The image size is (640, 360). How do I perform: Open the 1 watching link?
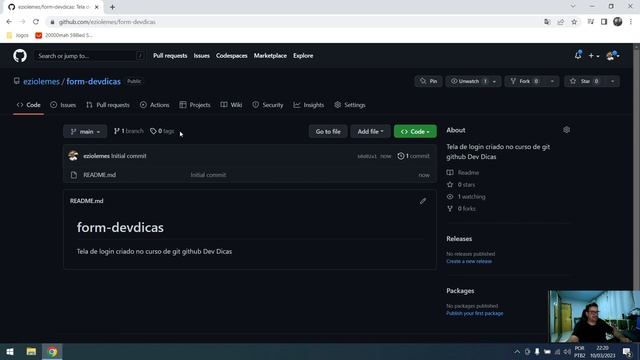pos(466,196)
